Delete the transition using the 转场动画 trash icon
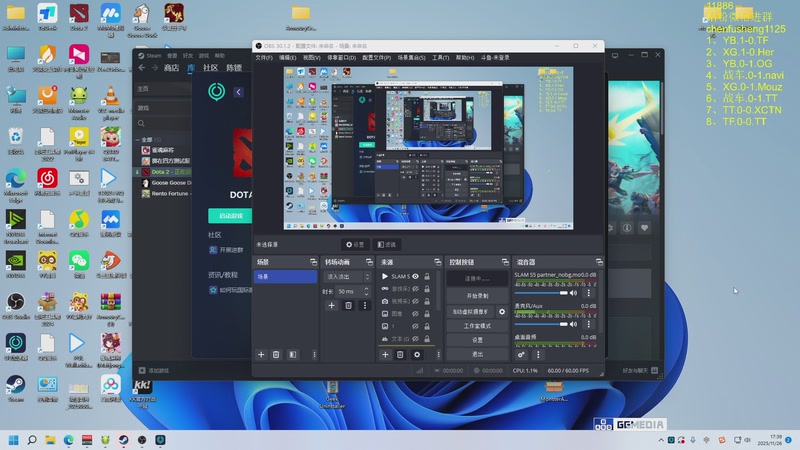800x450 pixels. click(348, 306)
